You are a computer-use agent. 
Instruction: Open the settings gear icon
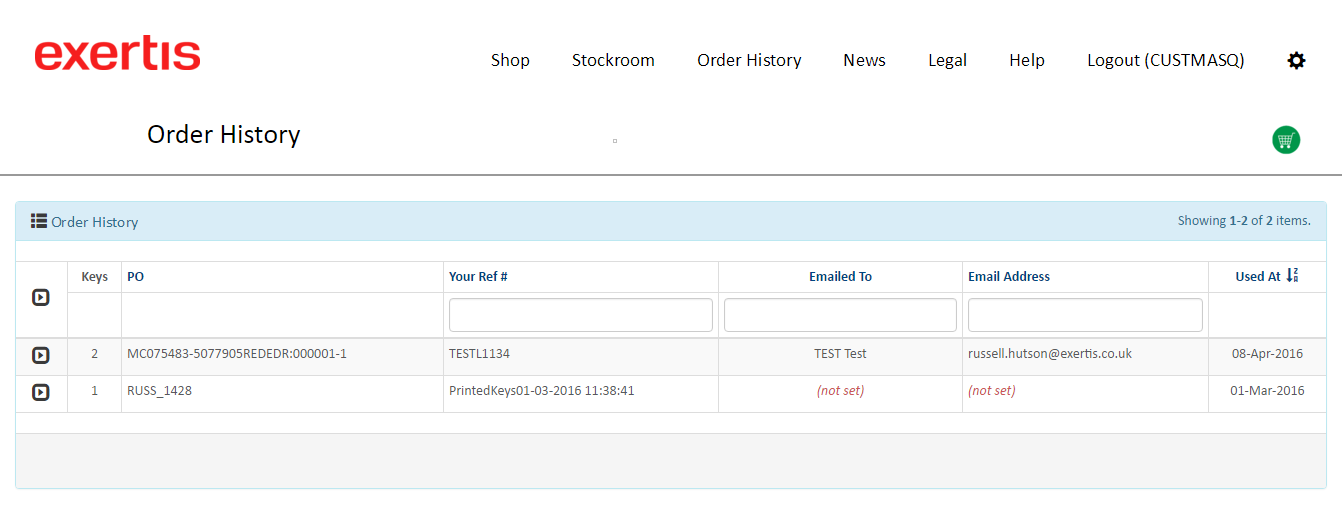(x=1296, y=61)
